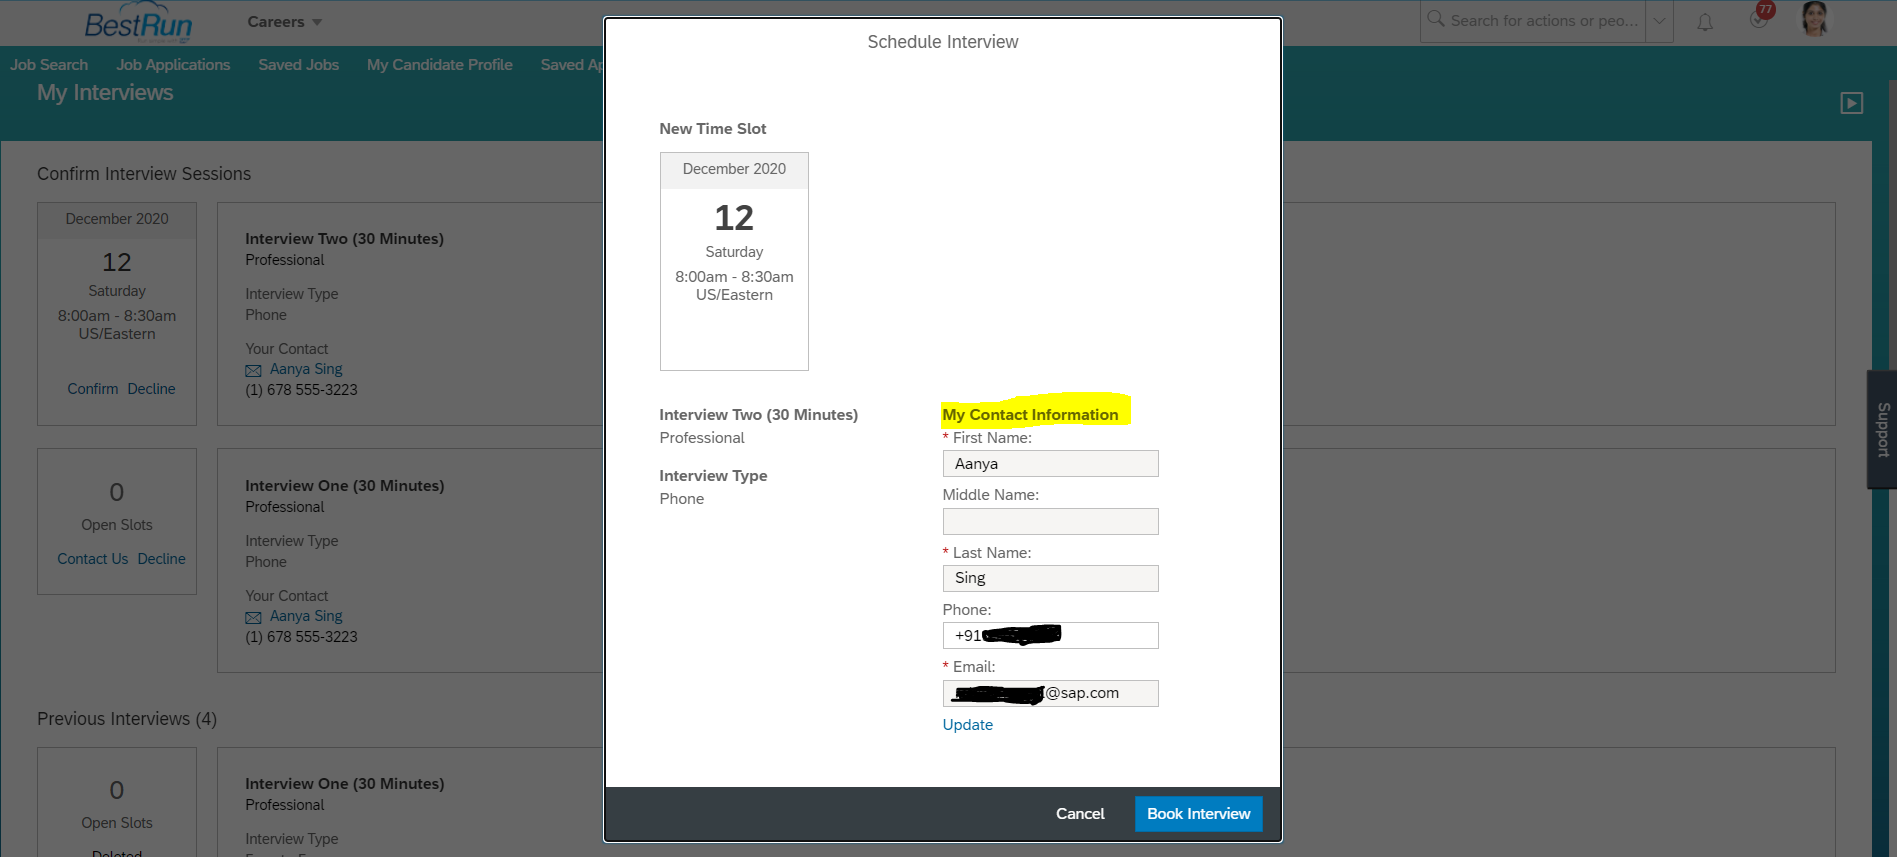Click 8:00am - 8:30am text in dialog
Viewport: 1897px width, 857px height.
point(734,277)
